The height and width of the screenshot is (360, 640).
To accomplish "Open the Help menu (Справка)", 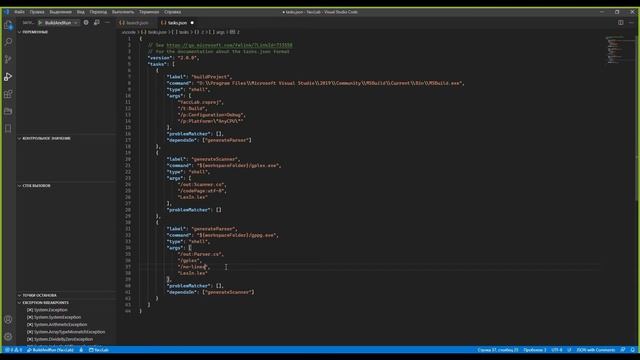I will 173,12.
